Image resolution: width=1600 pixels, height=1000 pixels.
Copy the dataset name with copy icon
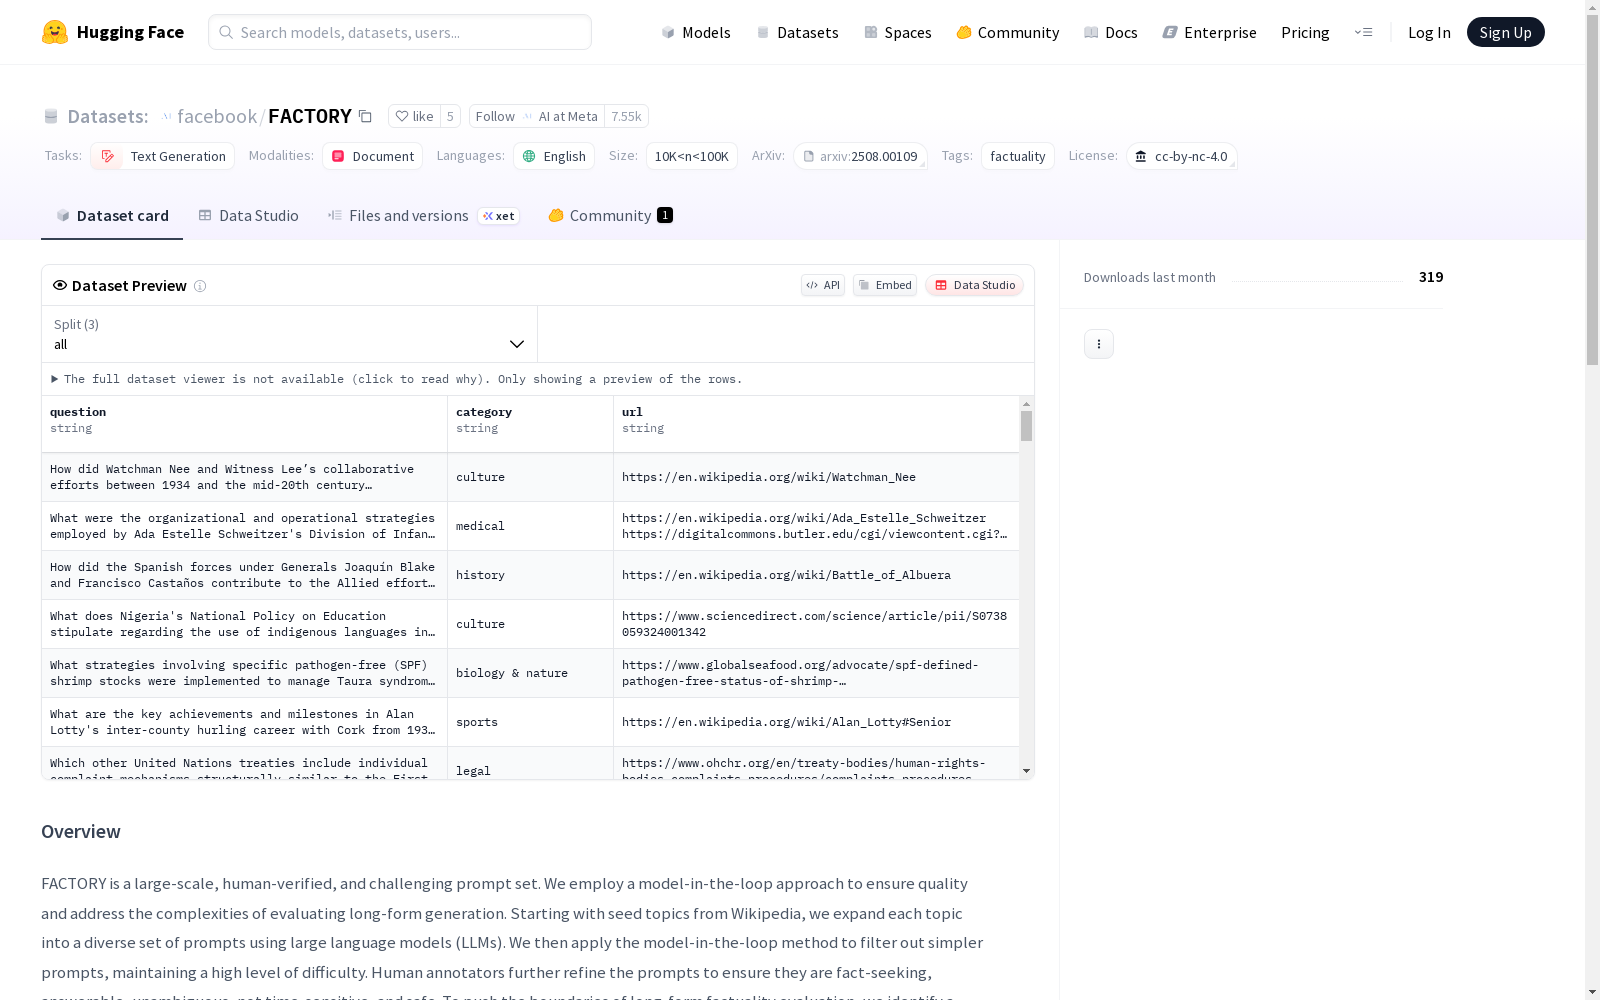click(366, 116)
